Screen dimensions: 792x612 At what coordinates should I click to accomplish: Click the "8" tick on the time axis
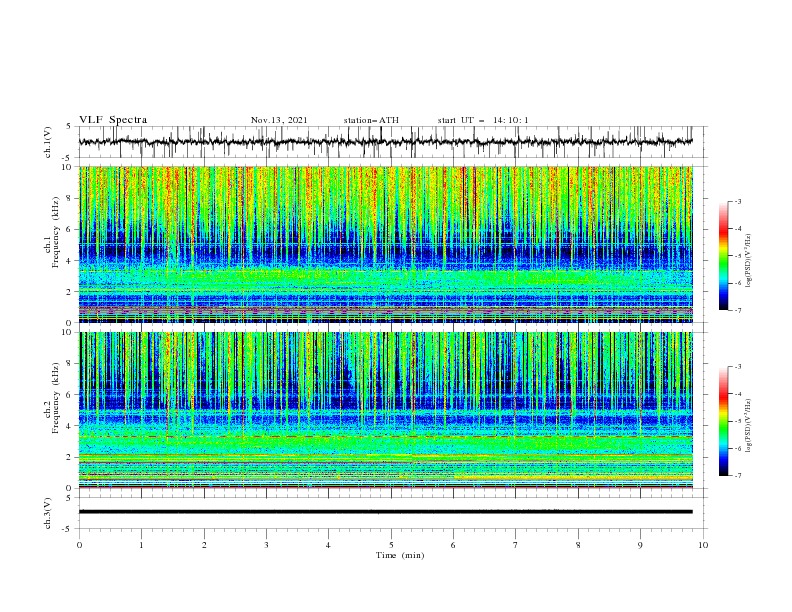coord(578,545)
